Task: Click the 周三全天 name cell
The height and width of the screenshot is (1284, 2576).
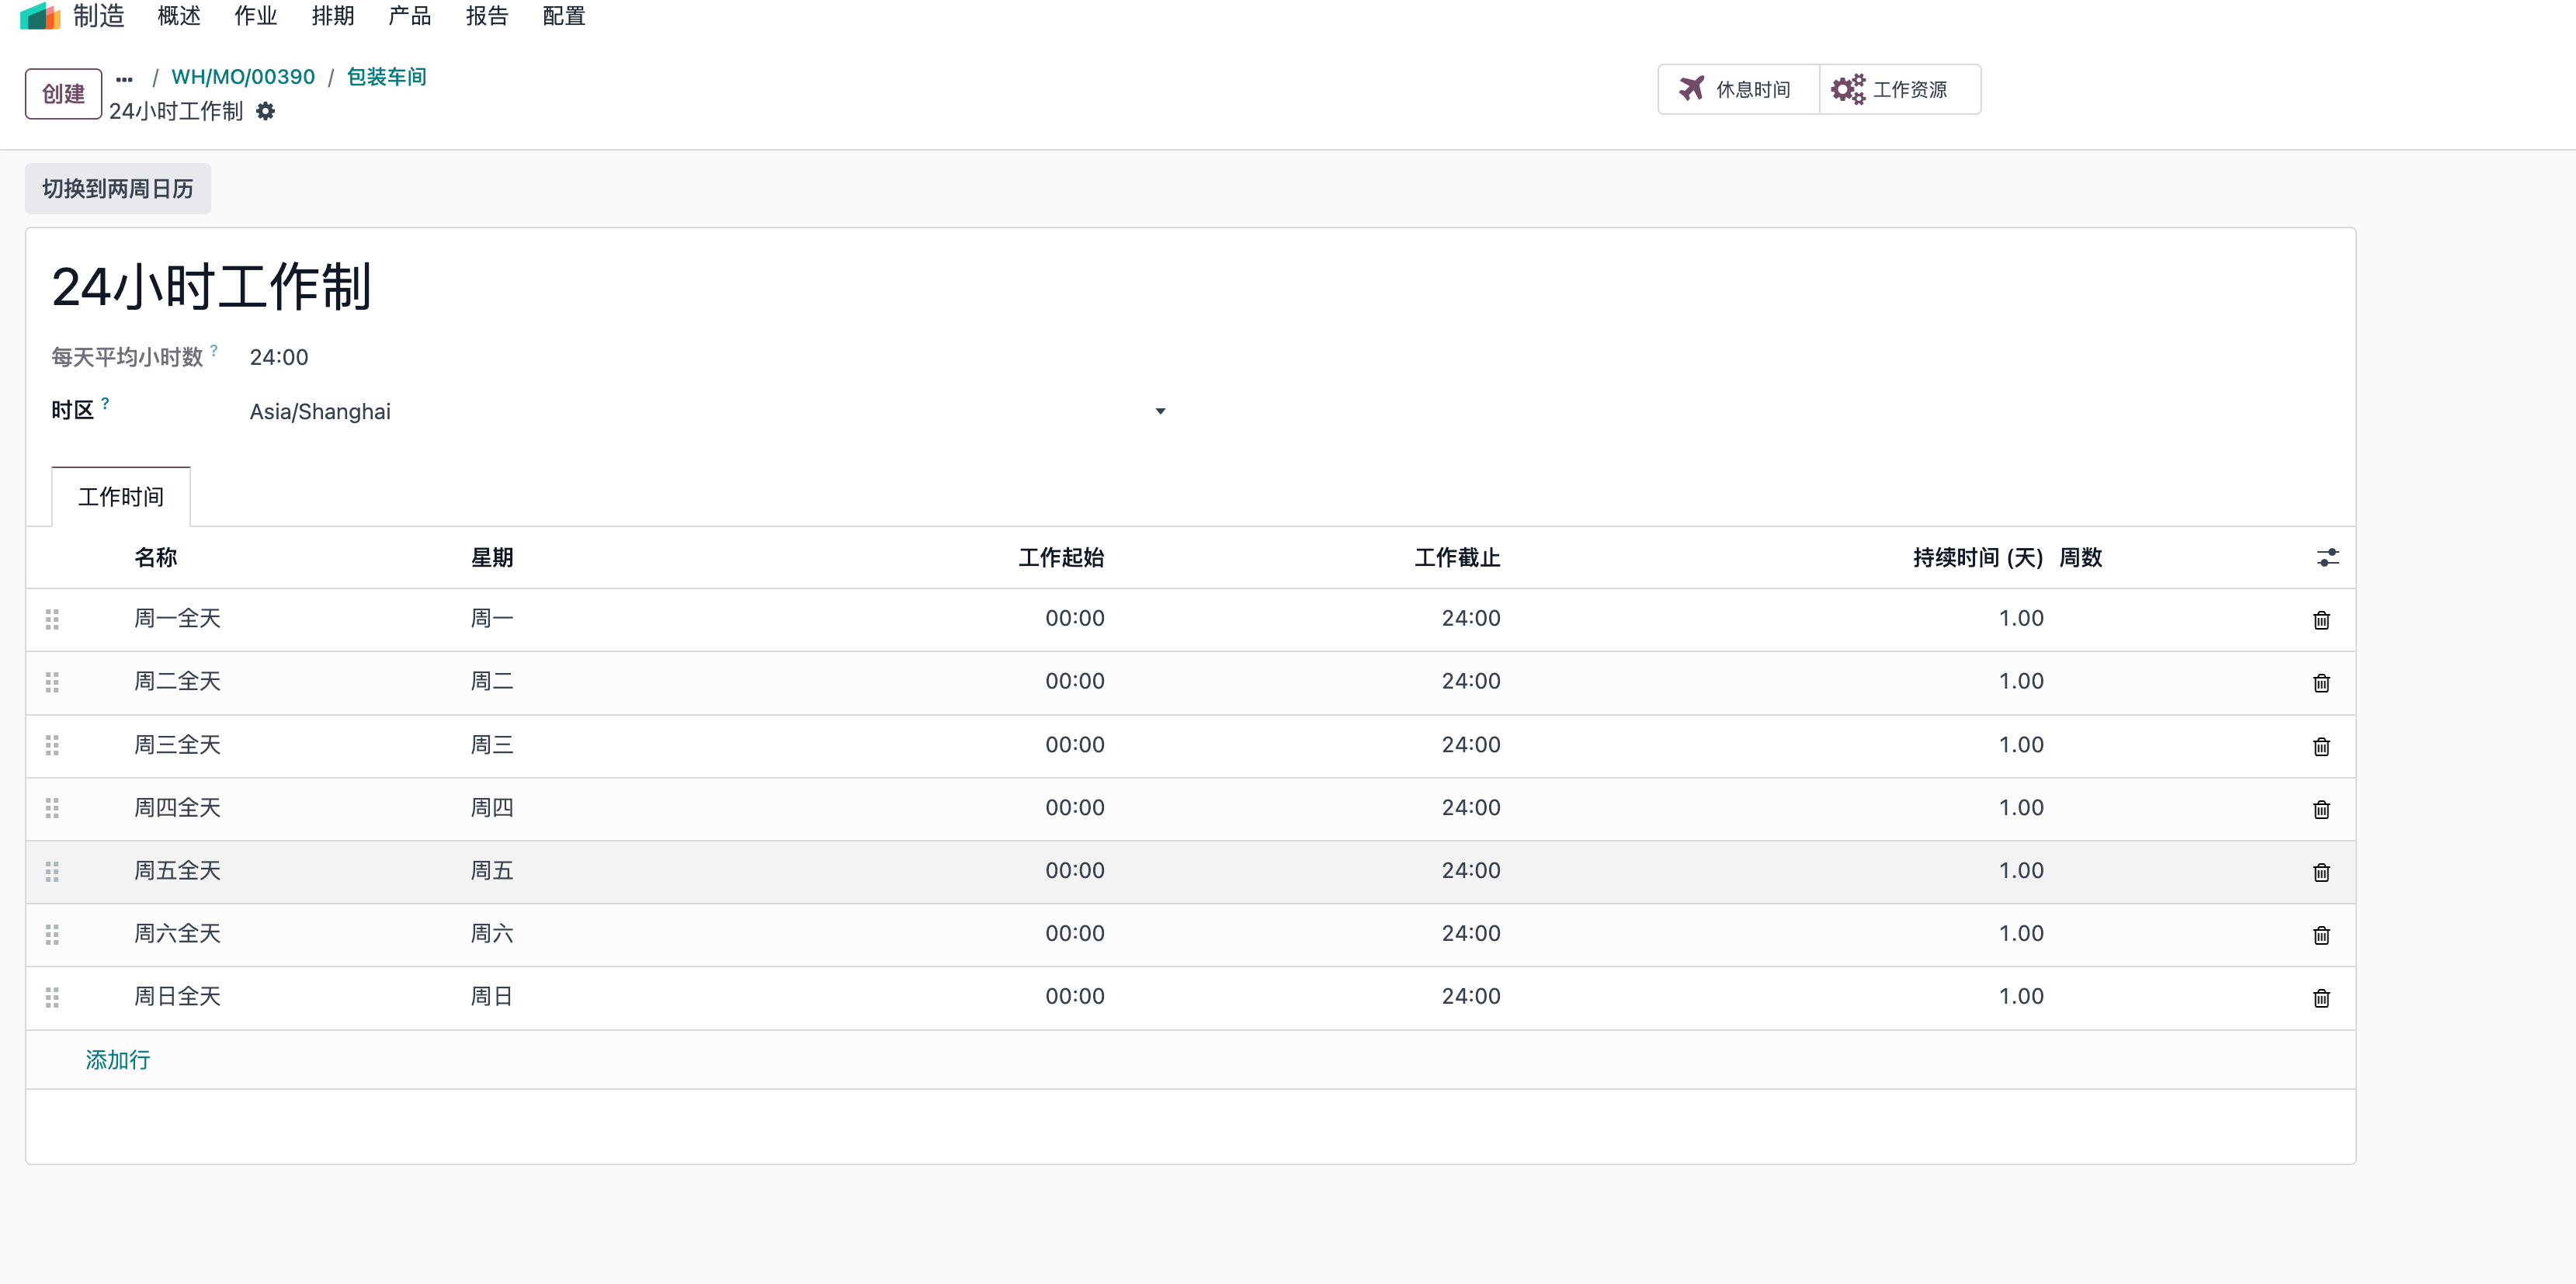Action: [x=177, y=744]
